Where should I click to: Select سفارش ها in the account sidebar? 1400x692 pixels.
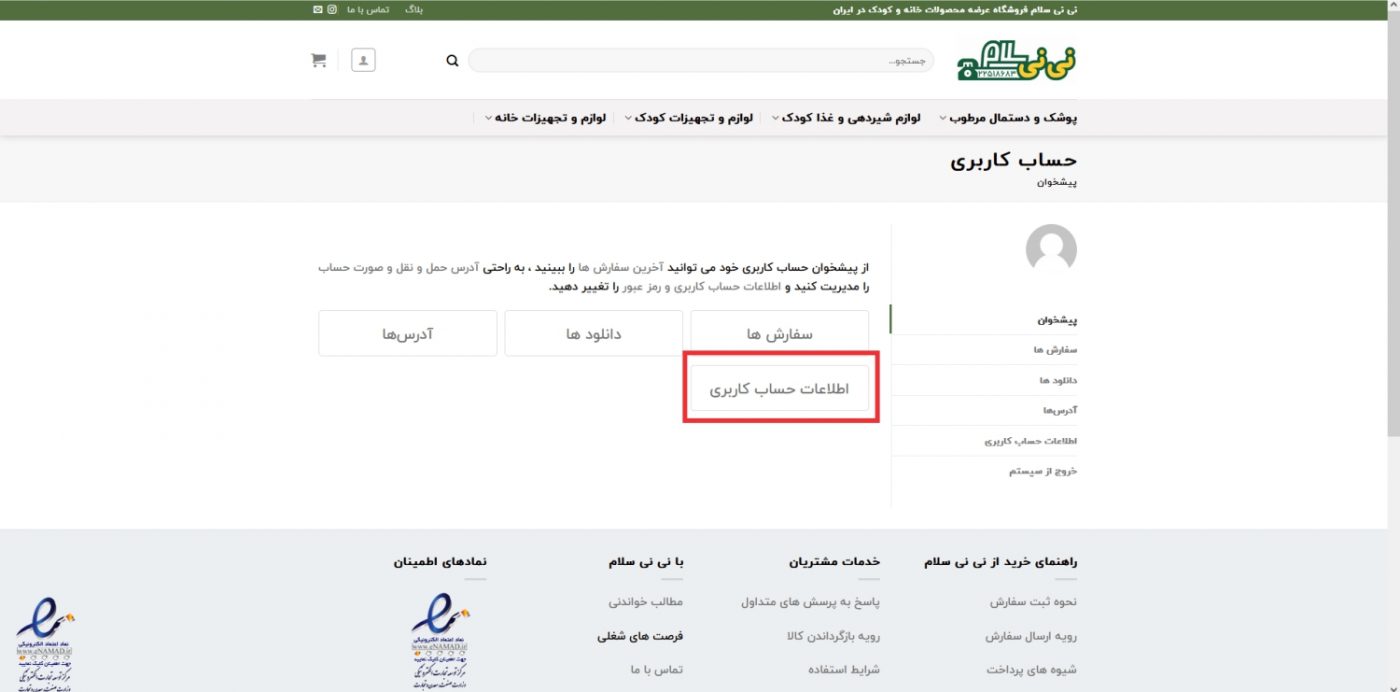coord(1055,350)
